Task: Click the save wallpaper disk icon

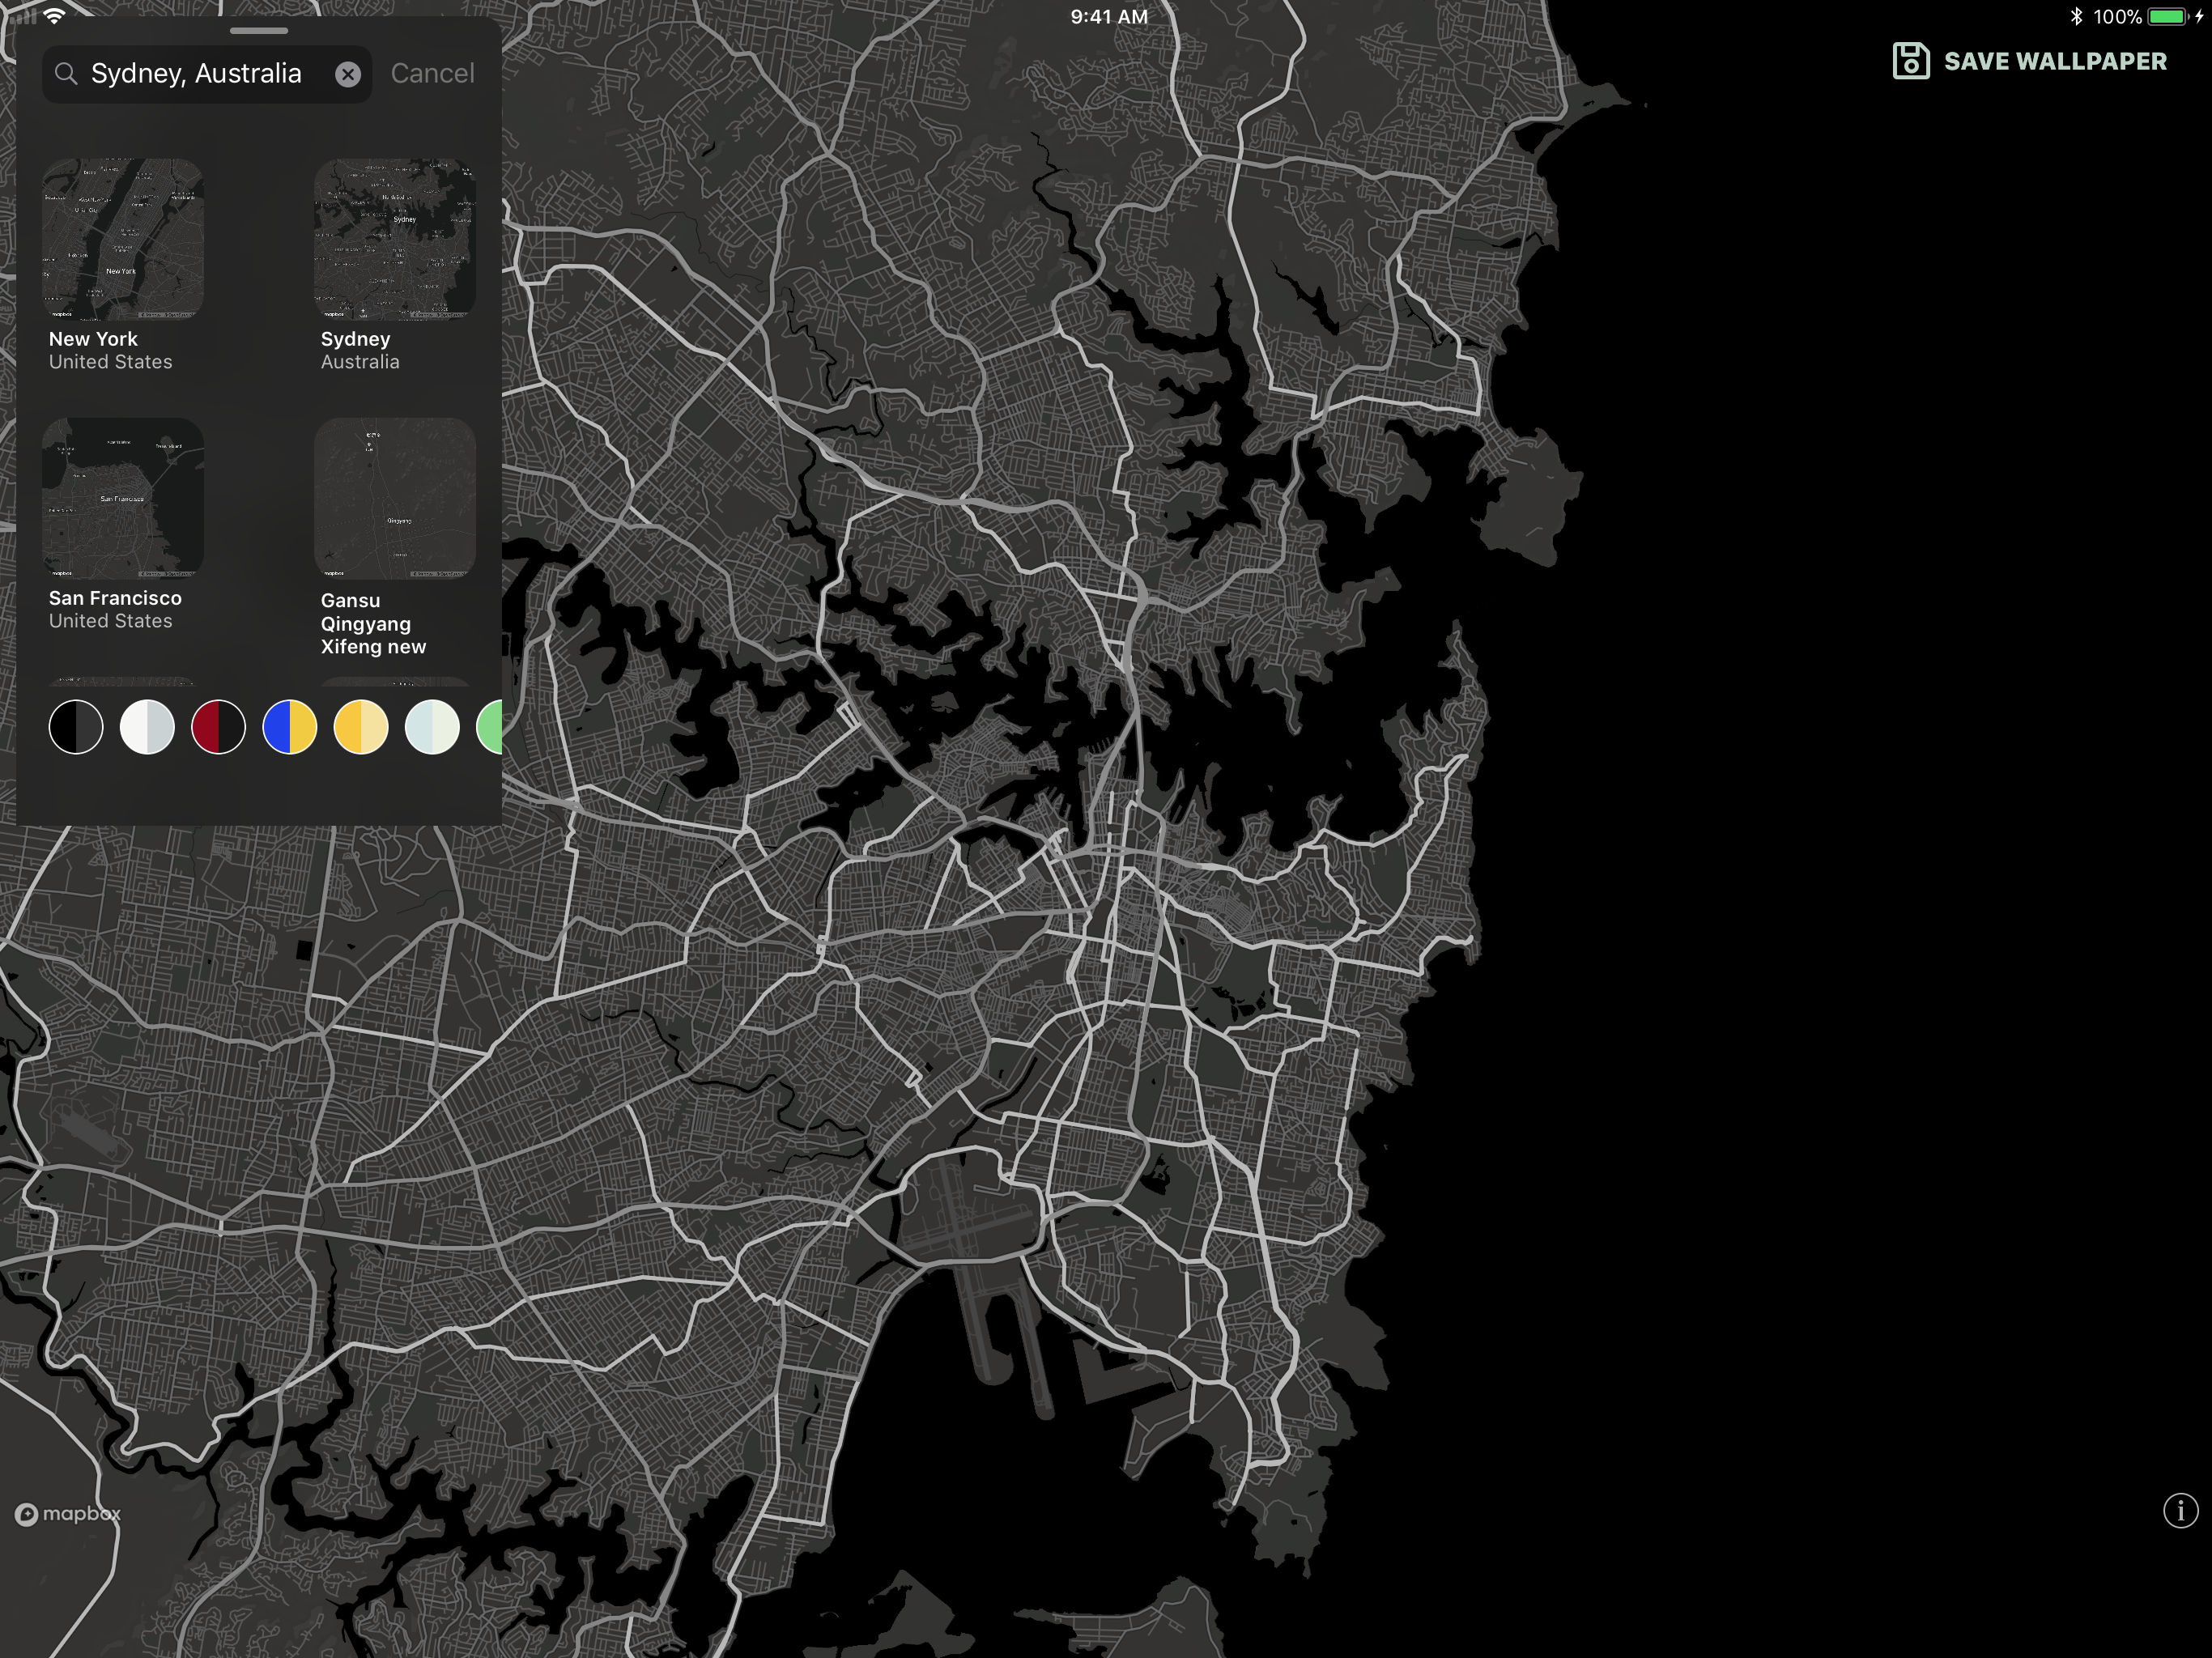Action: click(x=1910, y=61)
